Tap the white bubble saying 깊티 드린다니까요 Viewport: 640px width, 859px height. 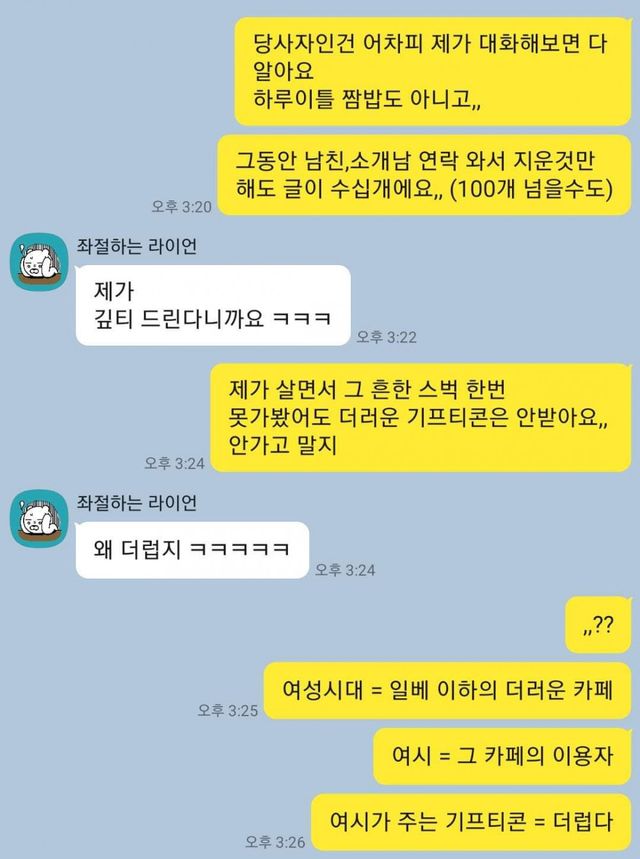pos(213,305)
